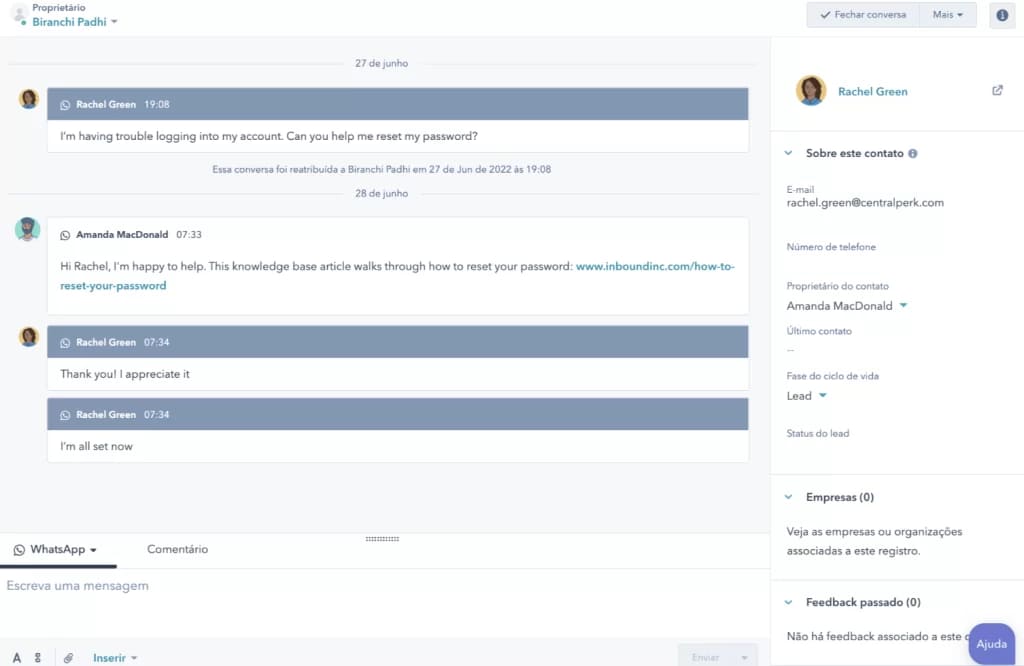Click the attachment paperclip icon

click(x=68, y=657)
